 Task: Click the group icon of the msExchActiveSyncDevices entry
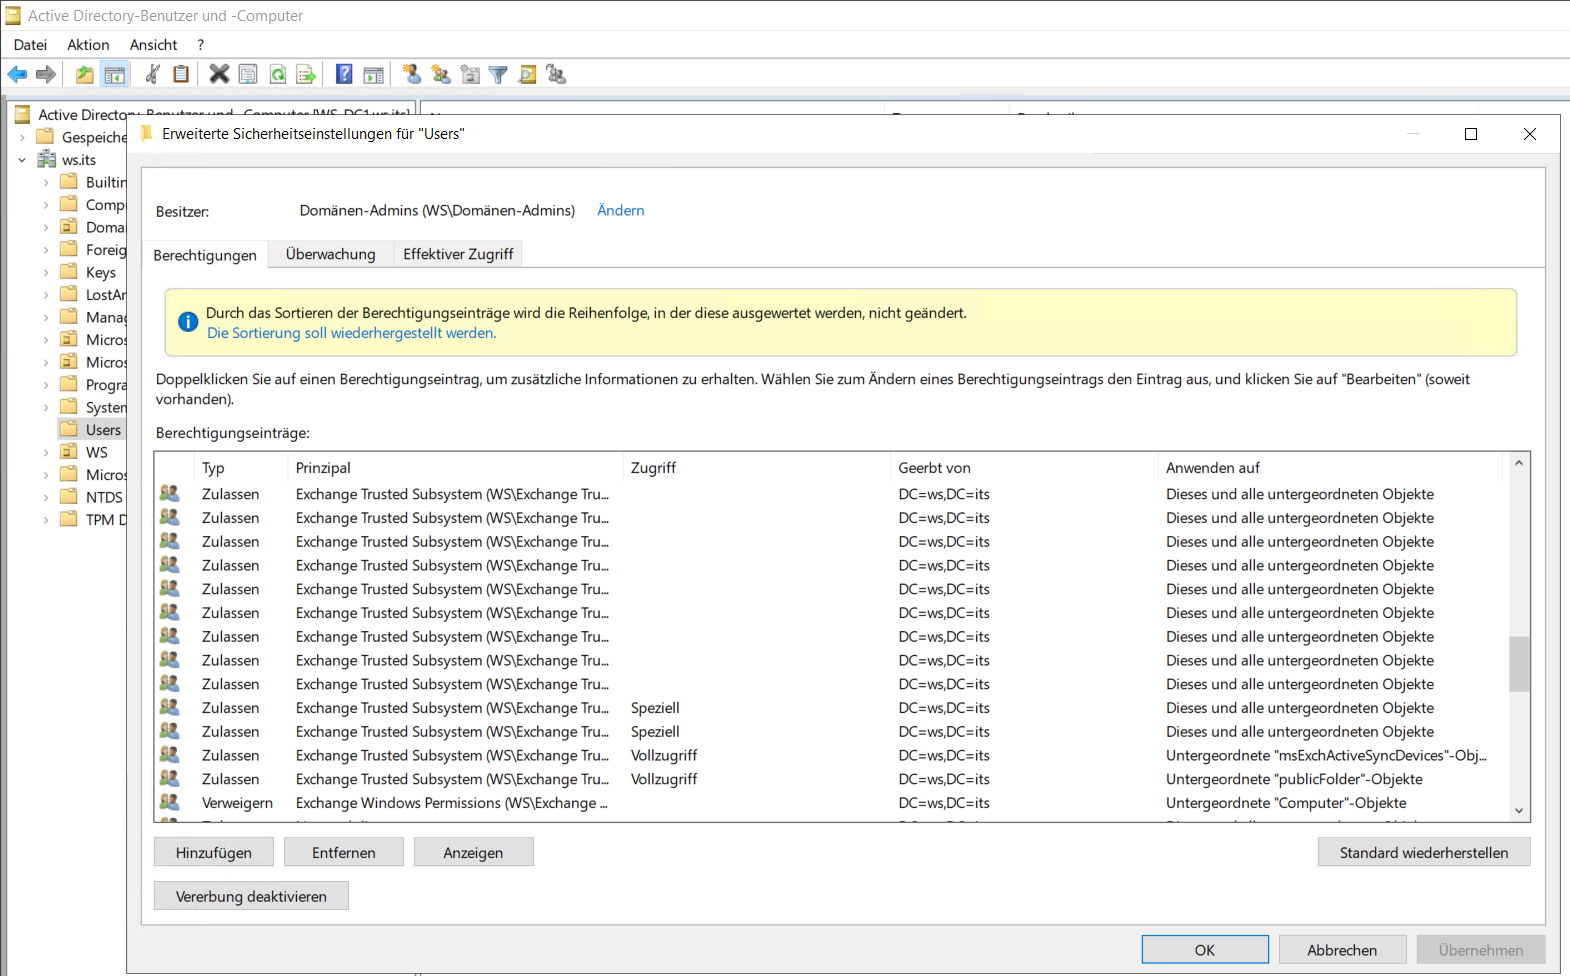[x=170, y=754]
